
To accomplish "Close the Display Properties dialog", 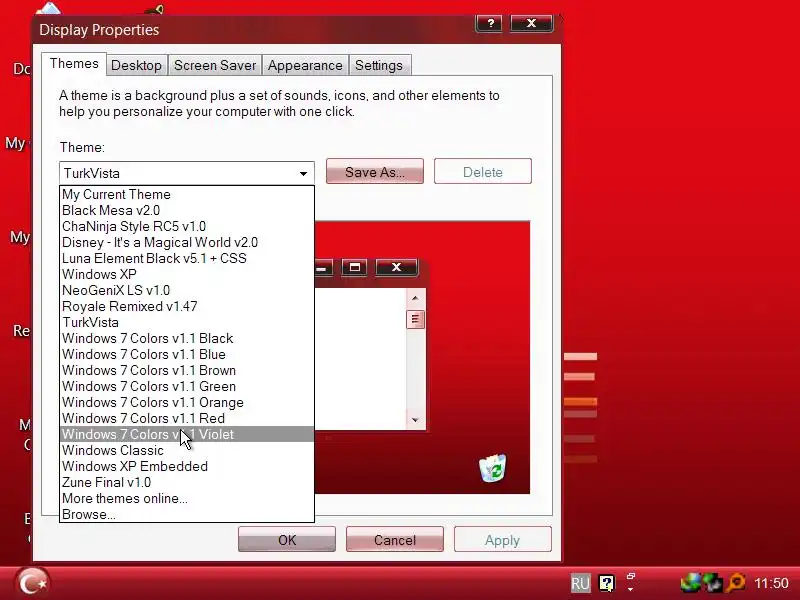I will tap(532, 23).
